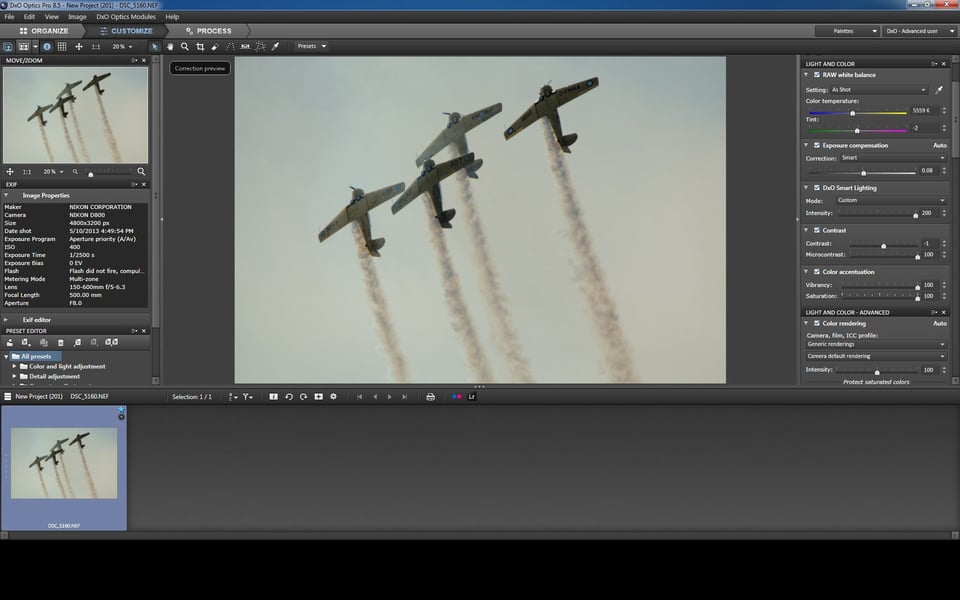Open the filmstrip sort order menu
This screenshot has height=600, width=960.
click(233, 397)
